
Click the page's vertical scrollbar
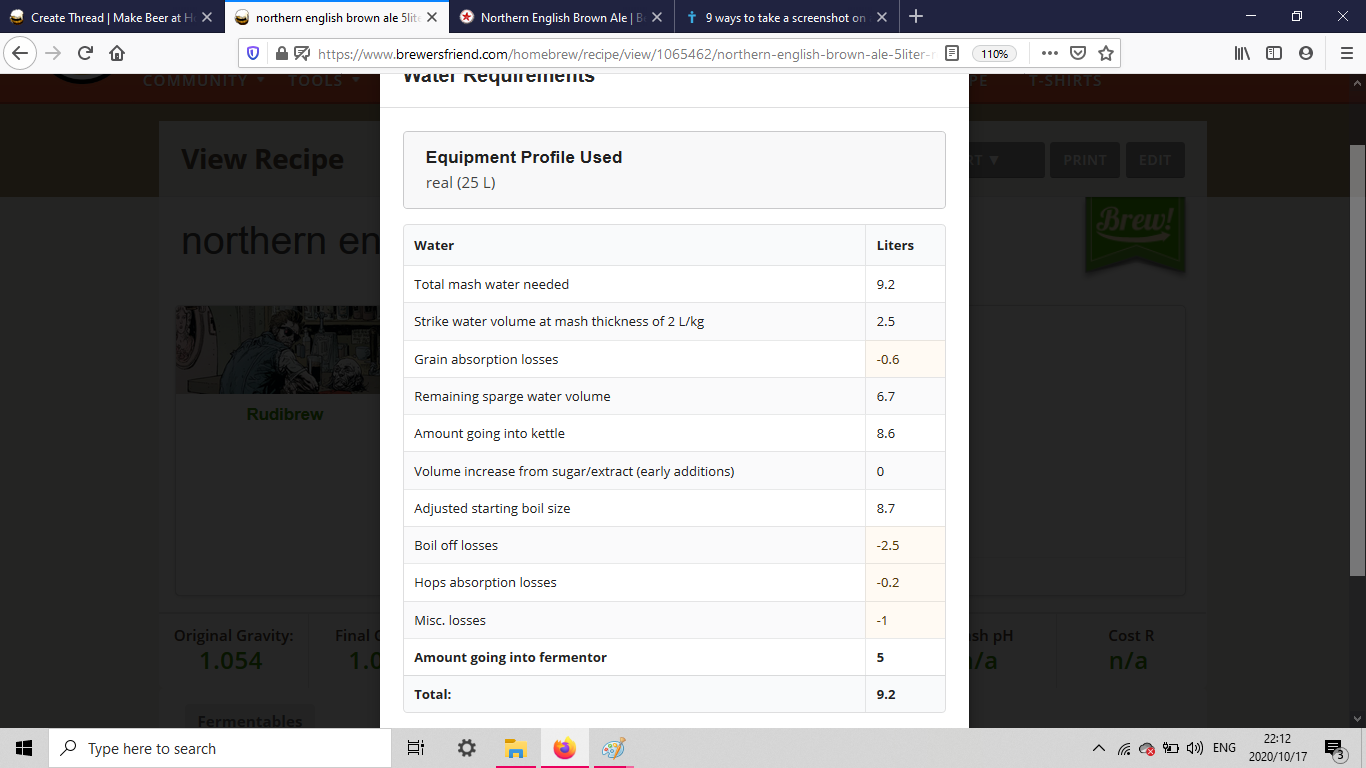(1357, 360)
